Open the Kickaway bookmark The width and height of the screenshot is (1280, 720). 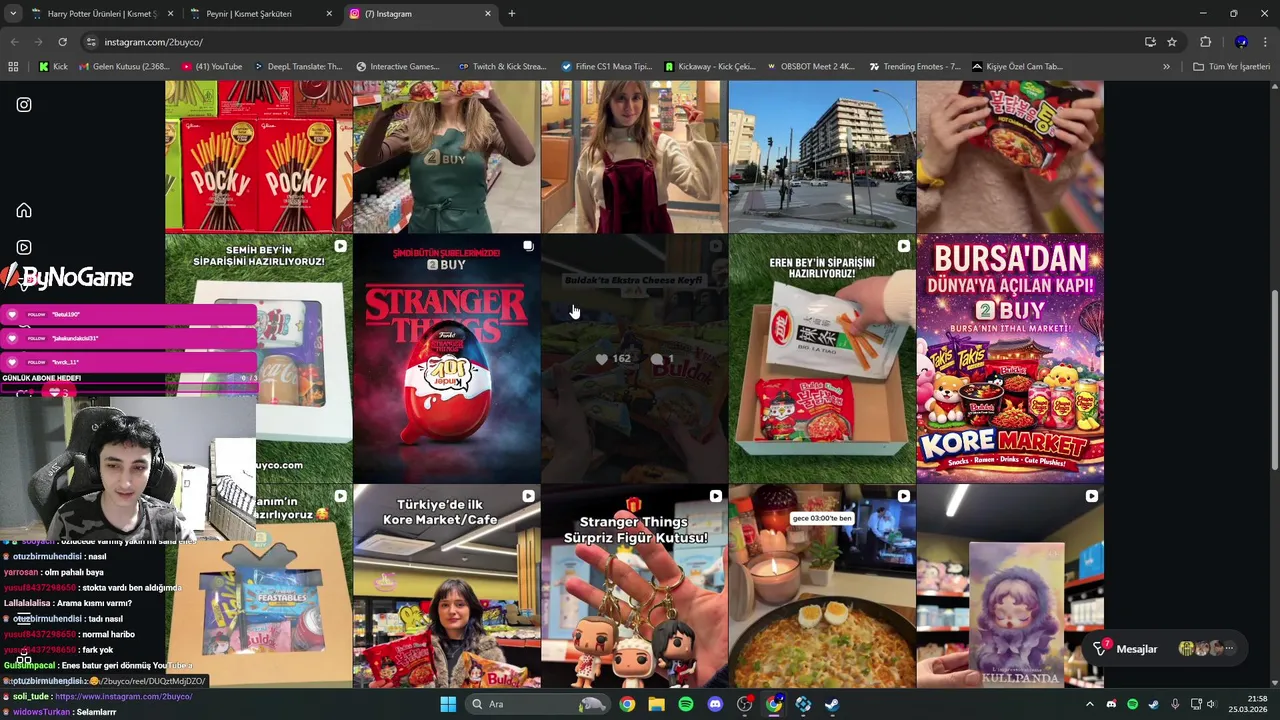tap(710, 67)
